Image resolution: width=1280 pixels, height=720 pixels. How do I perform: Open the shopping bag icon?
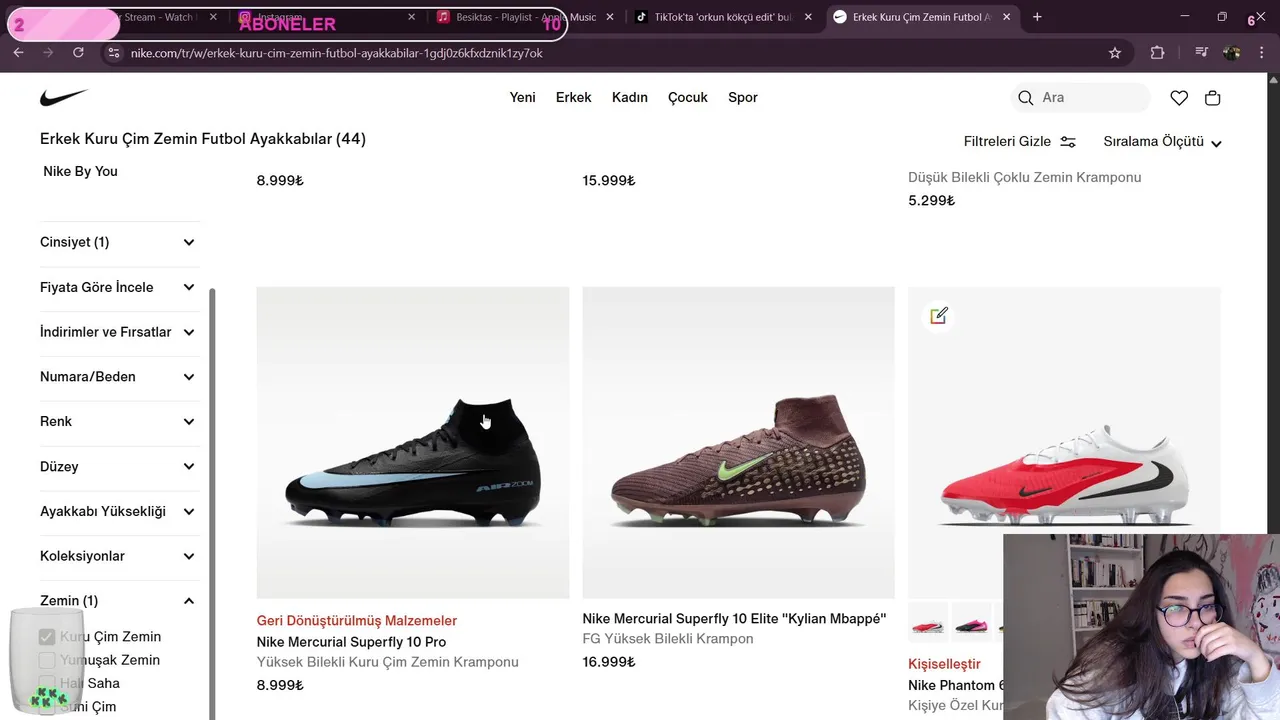pos(1213,98)
